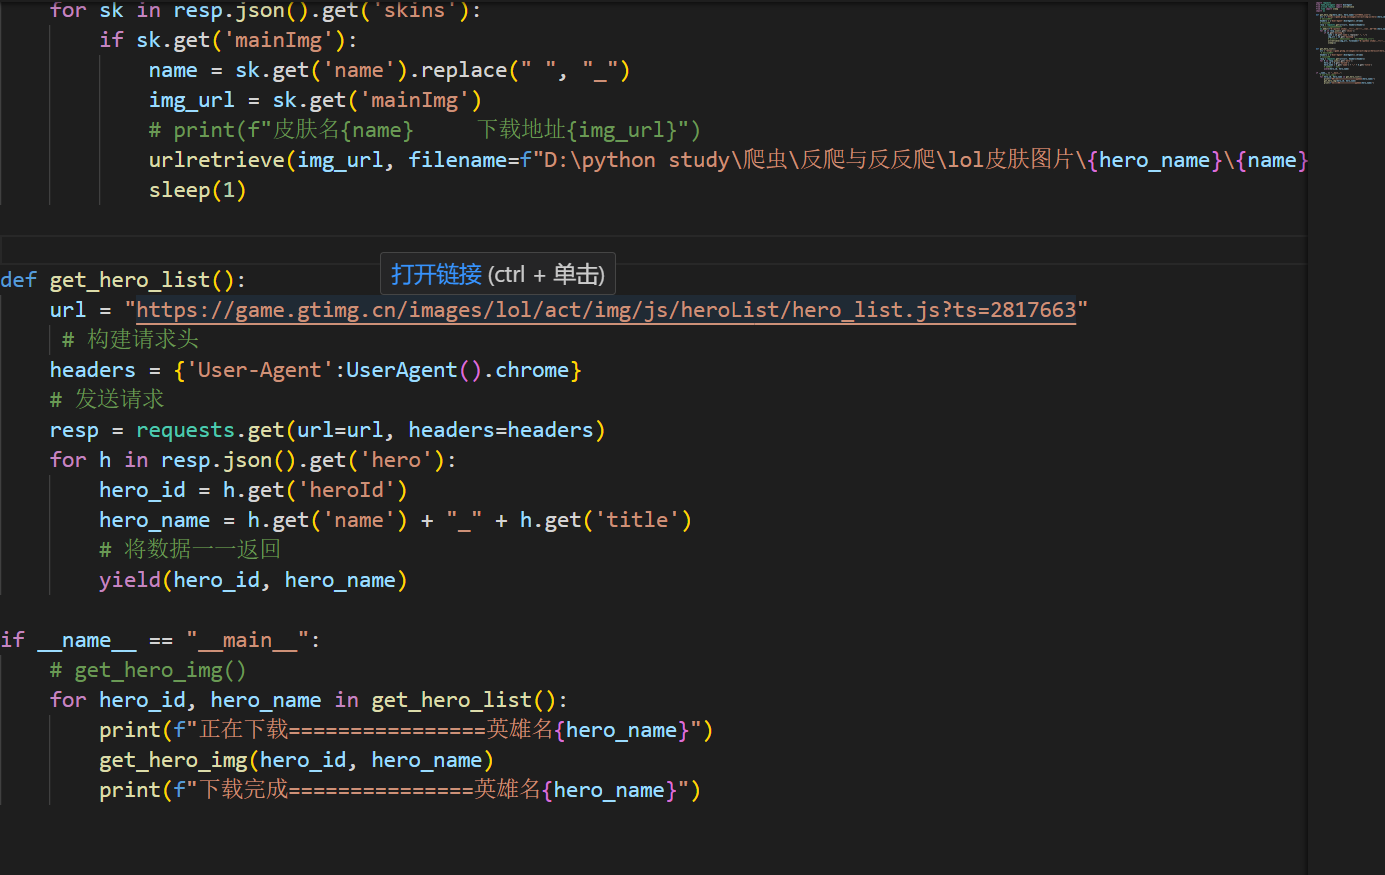Click the 'get_hero_img(hero_id, hero_name)' call
The height and width of the screenshot is (875, 1385).
[297, 760]
